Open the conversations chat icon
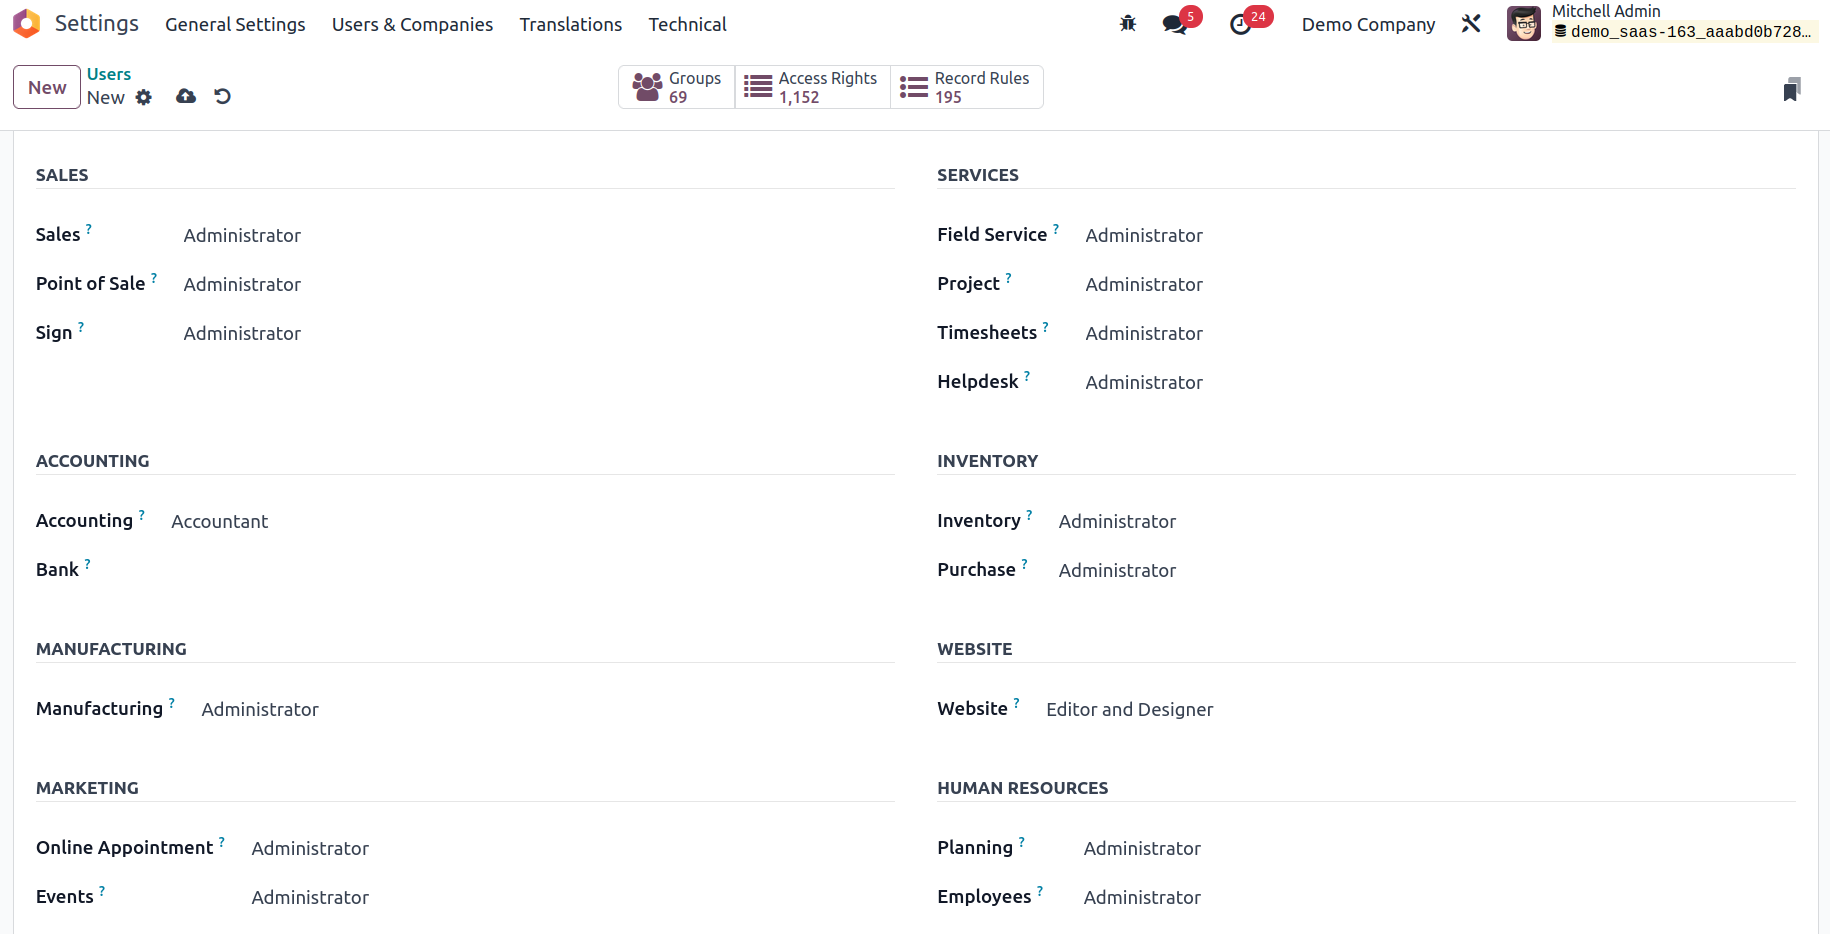 [1175, 24]
